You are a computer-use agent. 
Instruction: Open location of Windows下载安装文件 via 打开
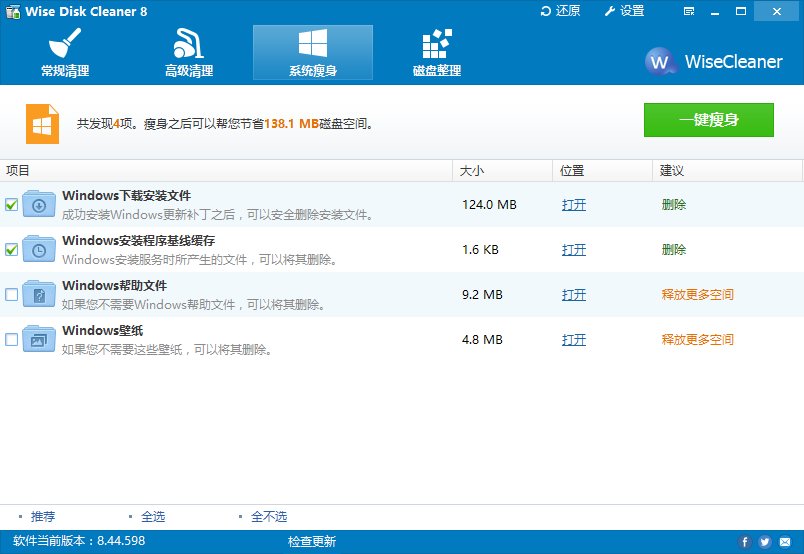click(574, 205)
